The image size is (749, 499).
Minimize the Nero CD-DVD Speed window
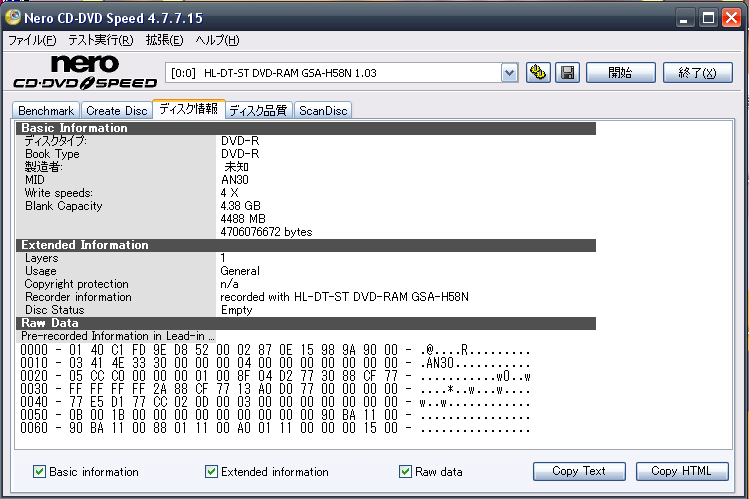[x=685, y=19]
